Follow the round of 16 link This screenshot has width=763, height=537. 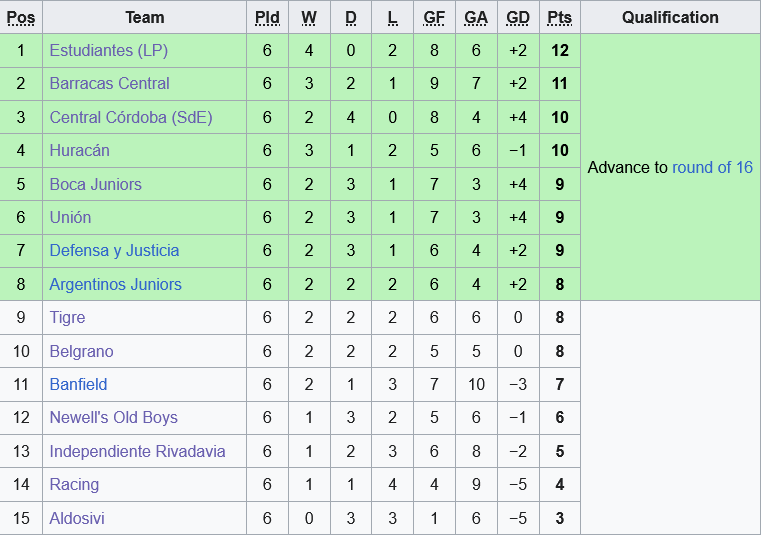coord(712,167)
